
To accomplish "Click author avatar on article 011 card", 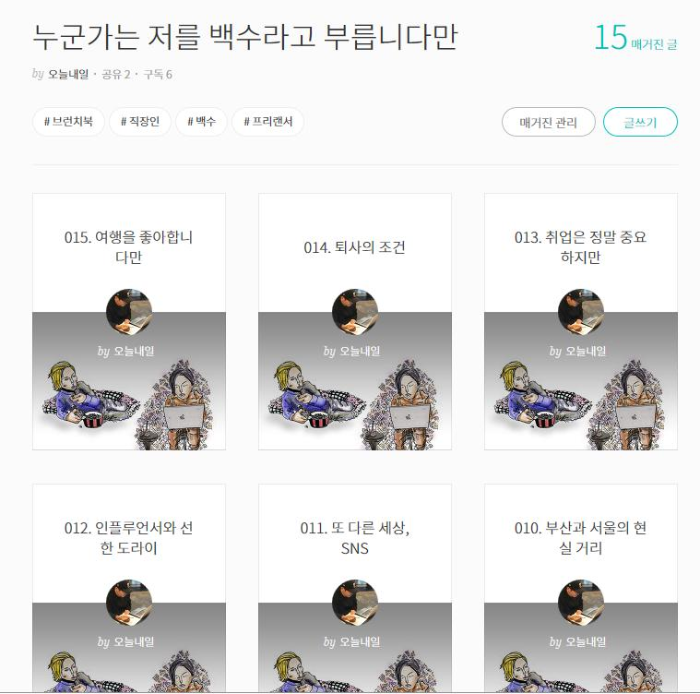I will (355, 603).
